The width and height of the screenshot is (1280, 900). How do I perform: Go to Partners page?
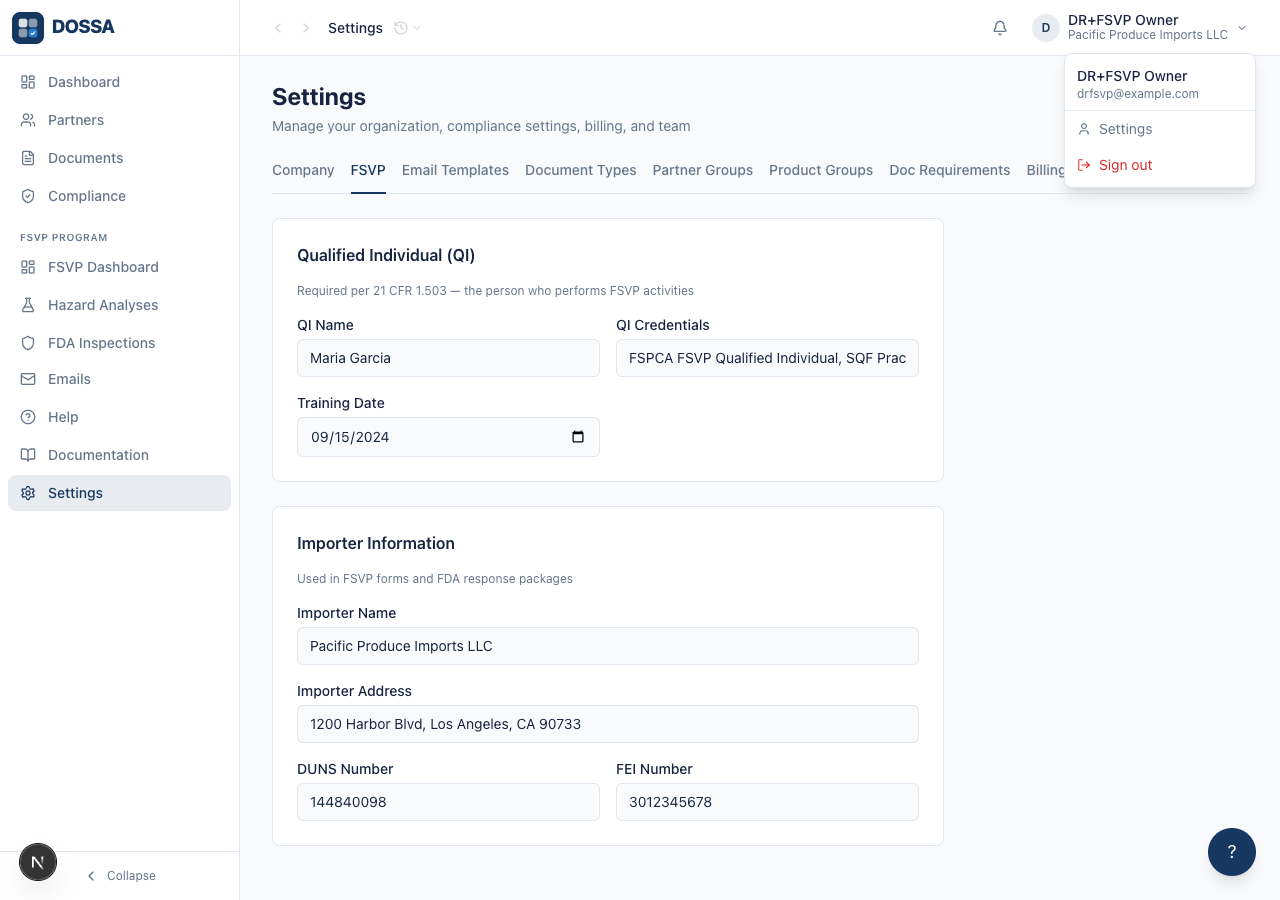(x=119, y=120)
